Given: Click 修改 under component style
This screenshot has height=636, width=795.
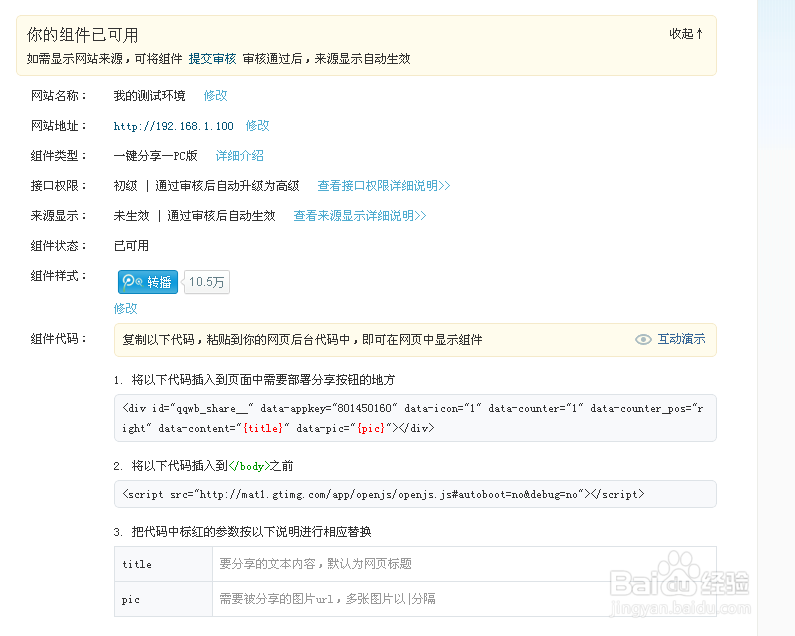Looking at the screenshot, I should point(126,308).
